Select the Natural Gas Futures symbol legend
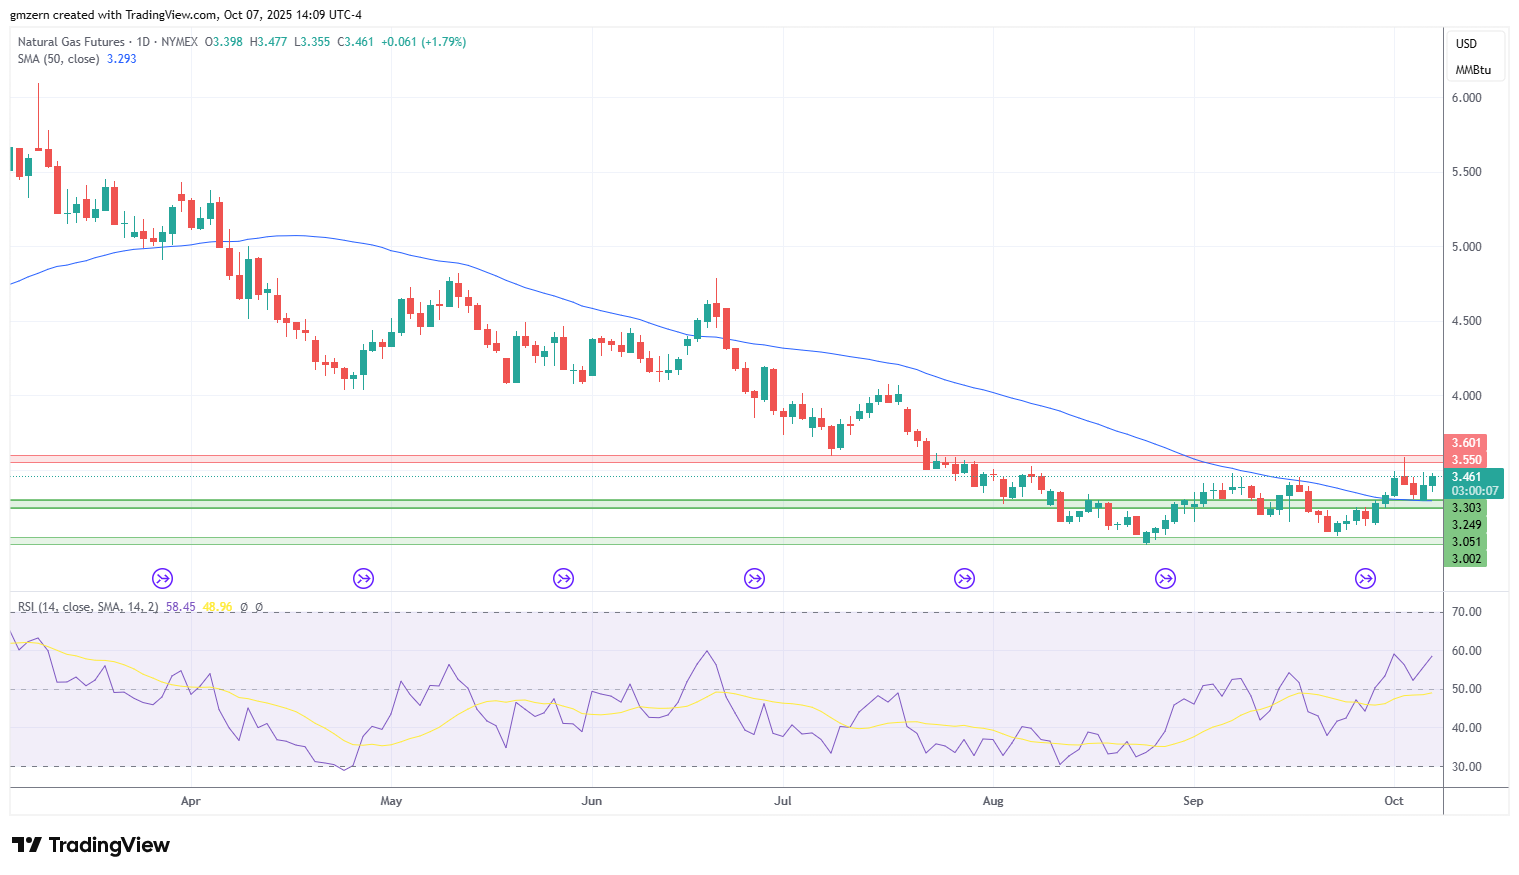 [x=71, y=42]
